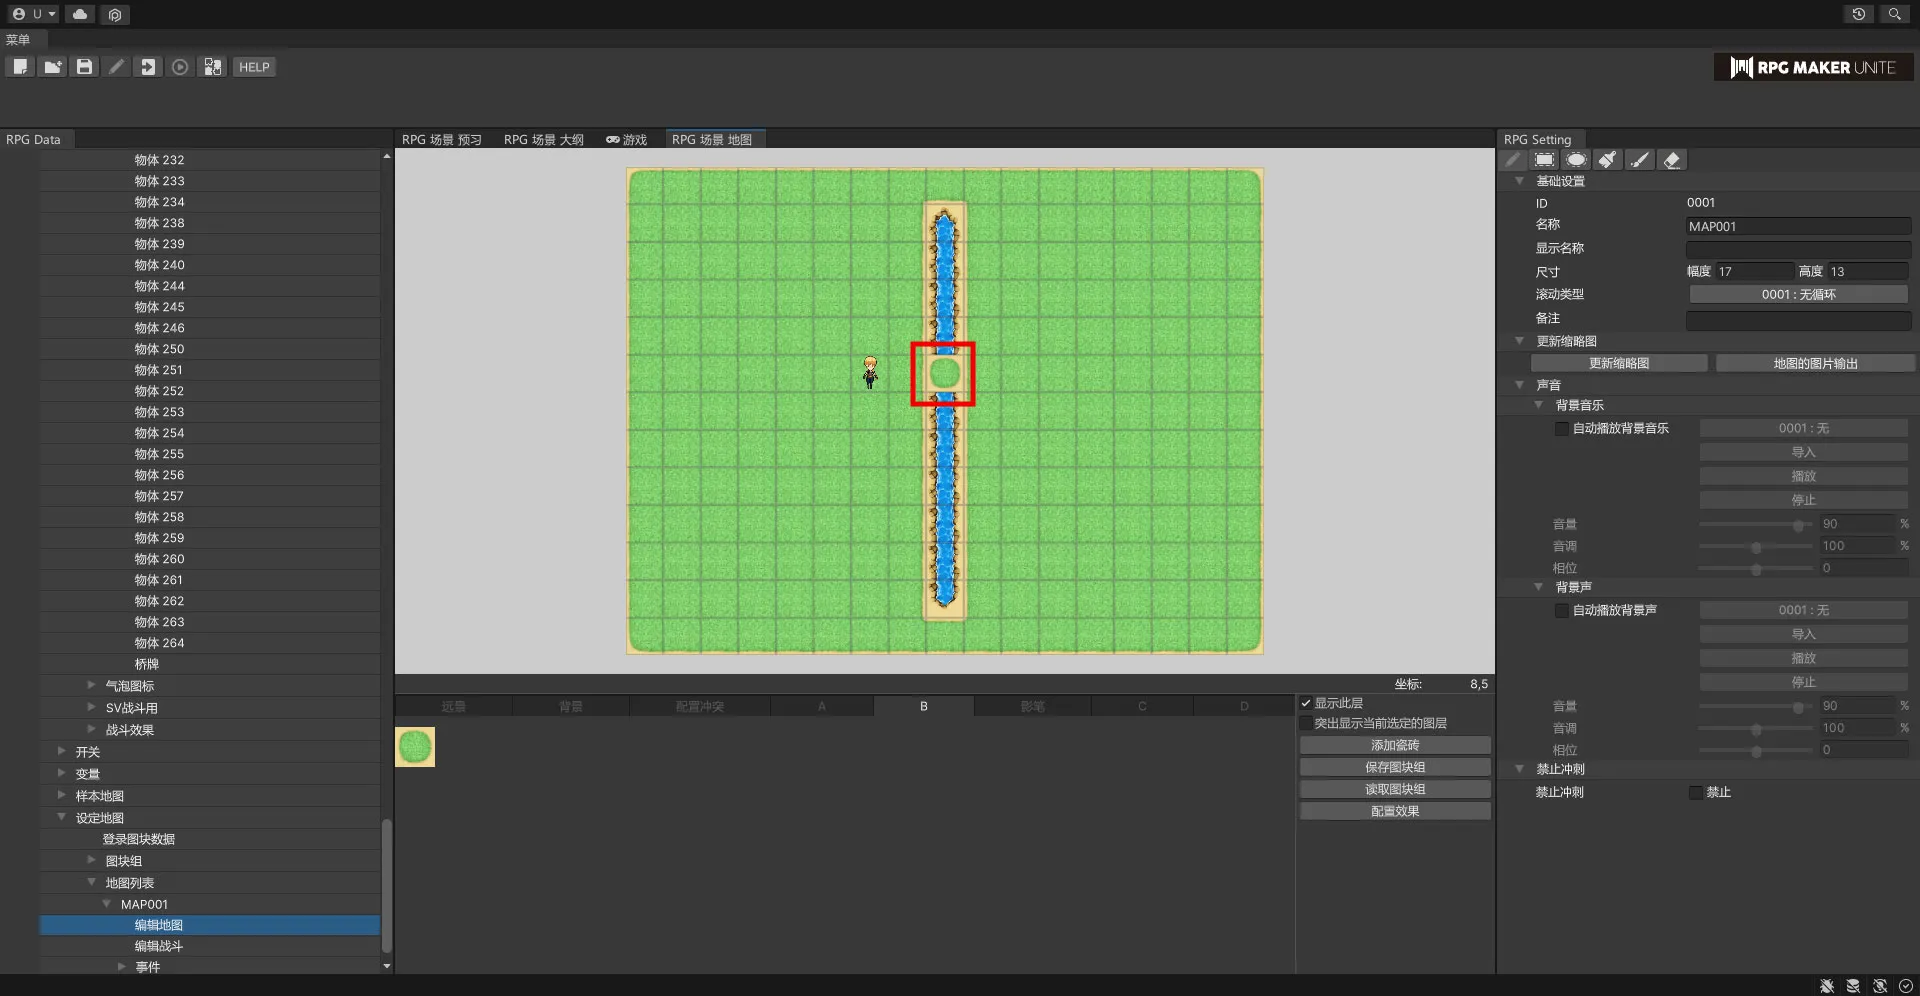Open the 滚动类型 dropdown
This screenshot has height=996, width=1920.
1798,294
